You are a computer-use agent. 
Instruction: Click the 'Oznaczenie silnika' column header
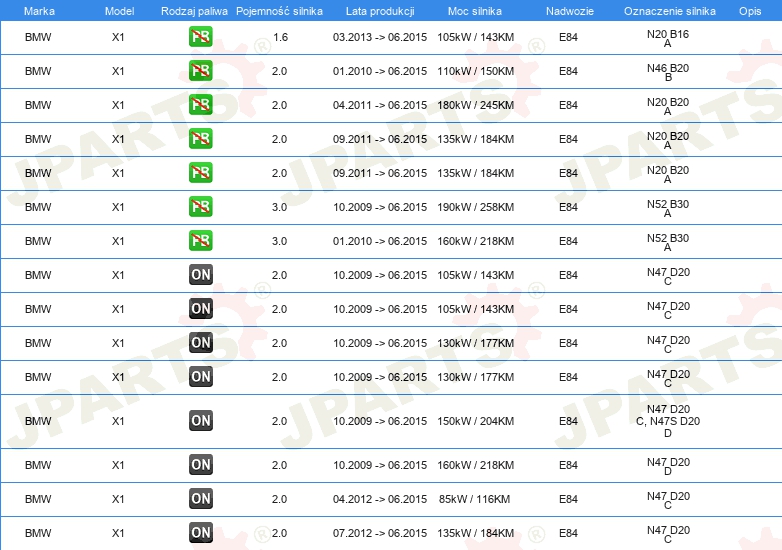669,11
